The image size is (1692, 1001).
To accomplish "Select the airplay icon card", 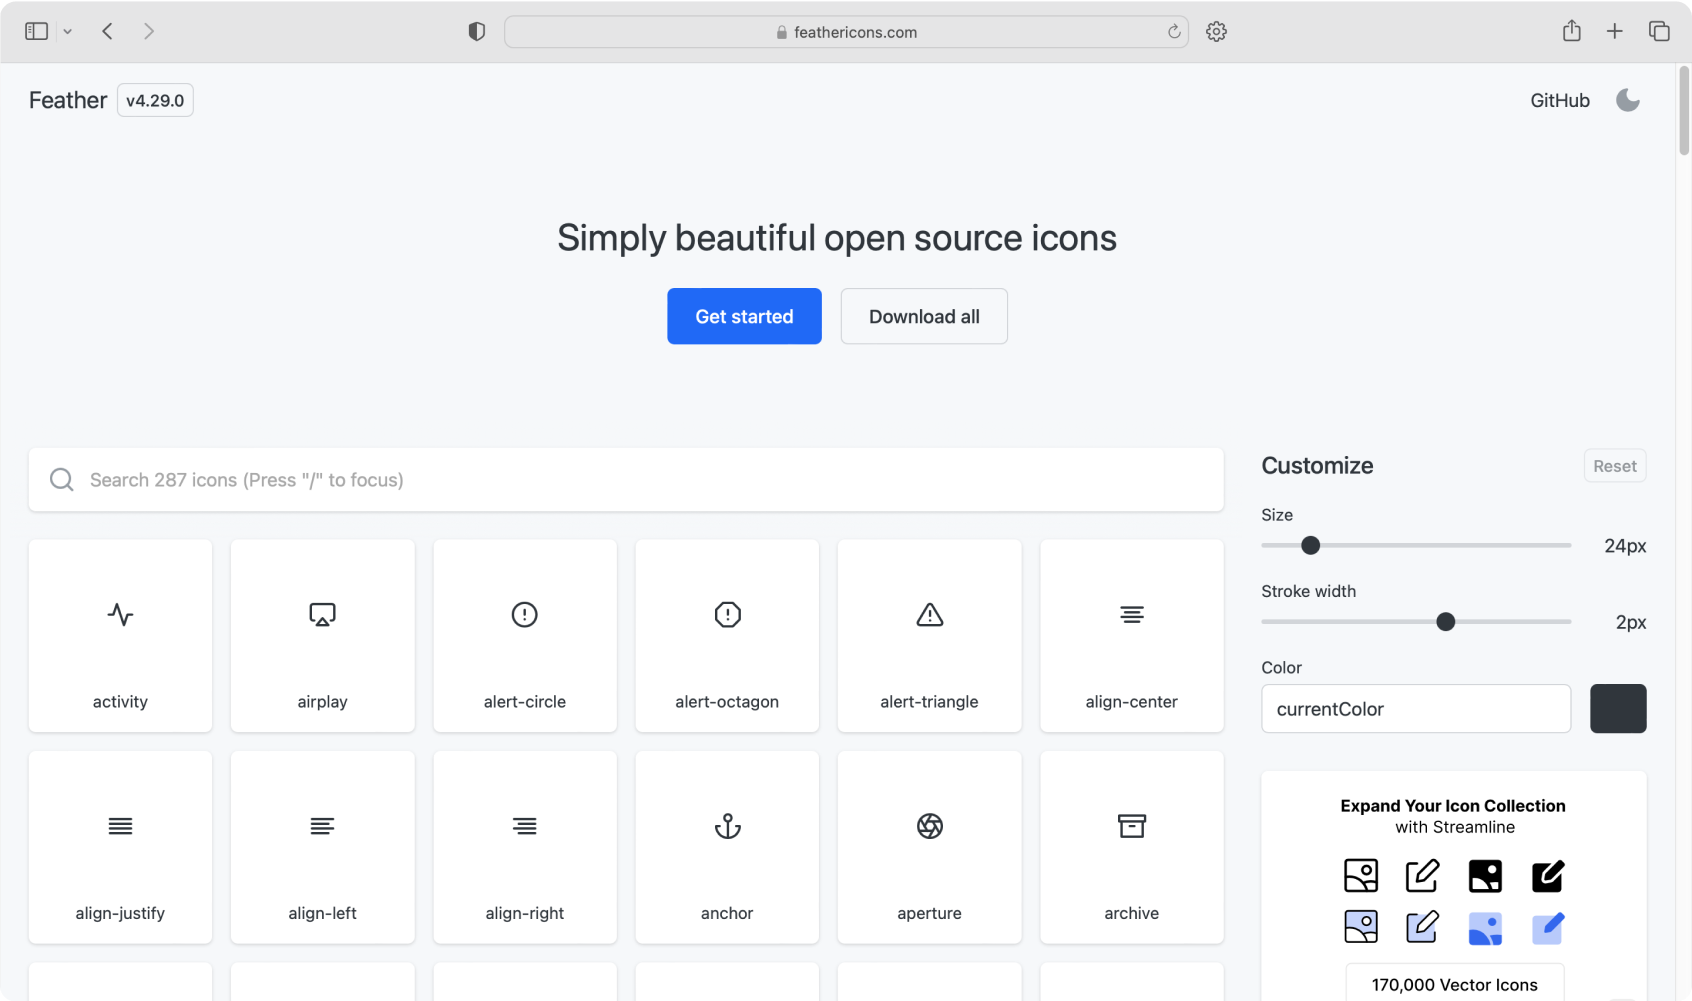I will click(322, 636).
